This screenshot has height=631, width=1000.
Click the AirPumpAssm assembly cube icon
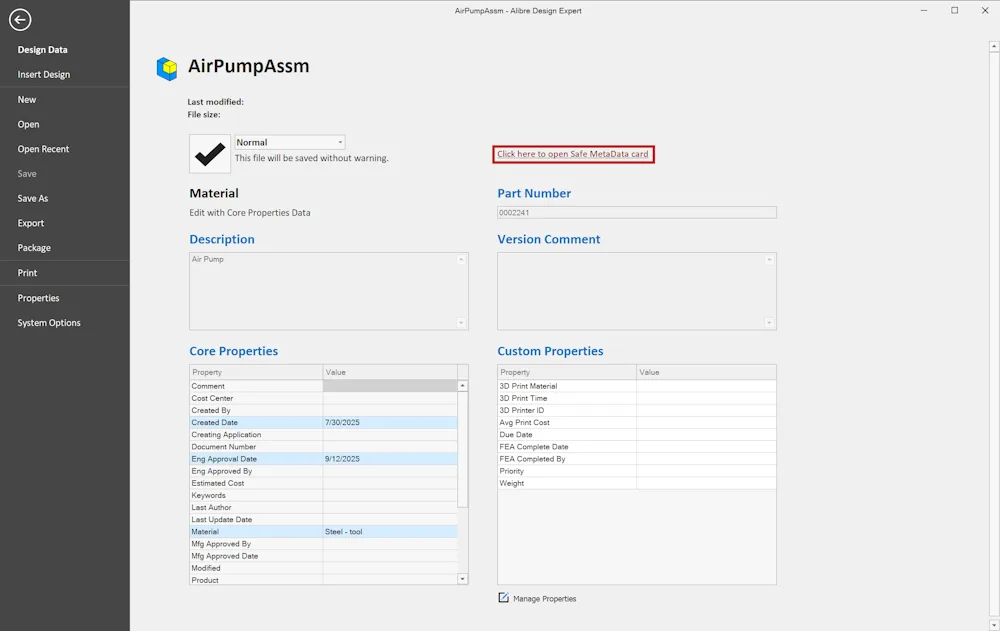pyautogui.click(x=167, y=68)
